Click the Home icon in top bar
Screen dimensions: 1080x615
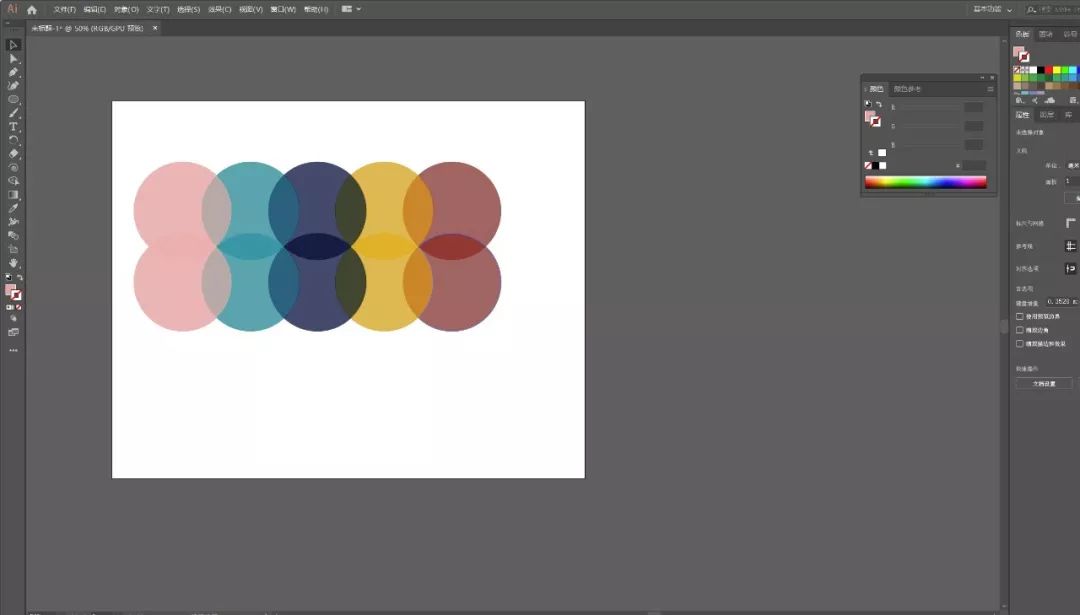pyautogui.click(x=32, y=9)
